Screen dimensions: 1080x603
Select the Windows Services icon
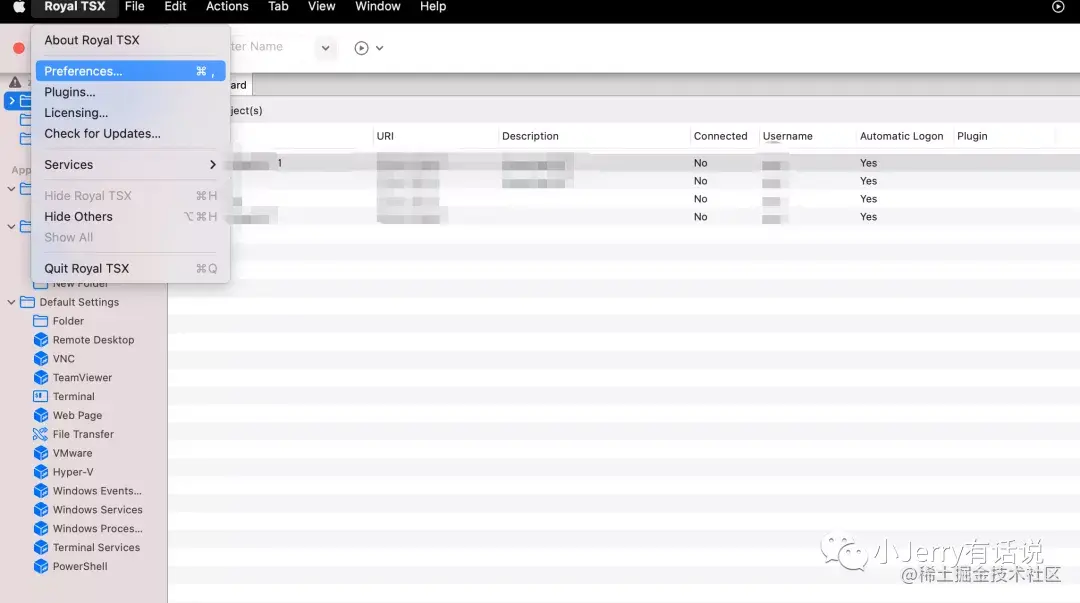coord(41,510)
